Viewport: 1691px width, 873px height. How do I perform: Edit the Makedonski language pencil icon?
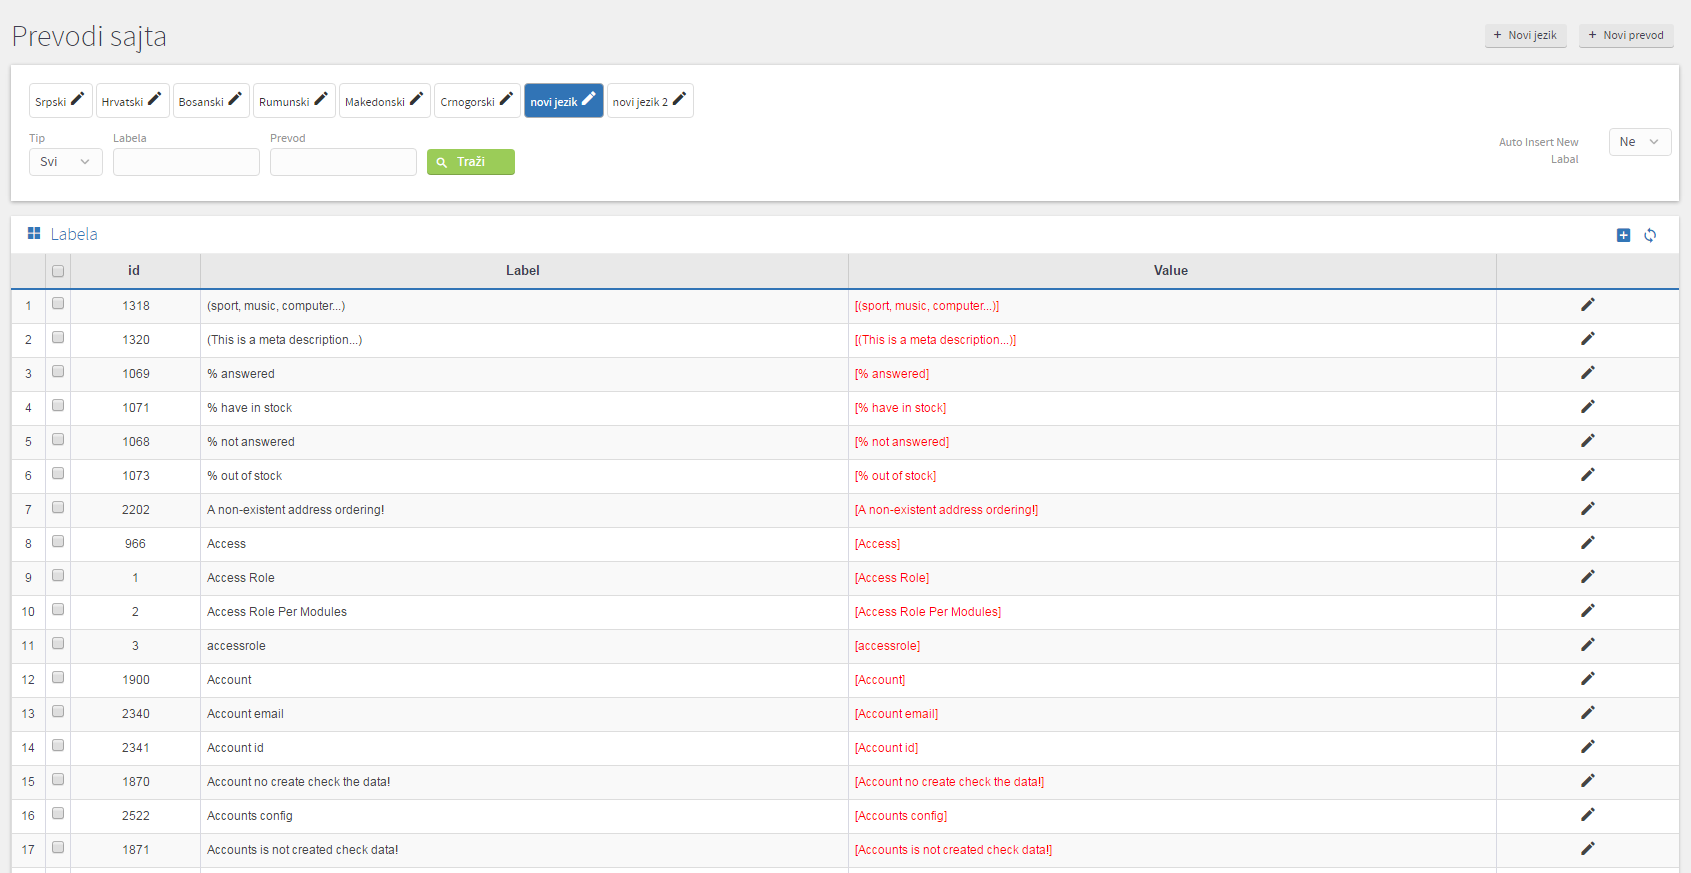coord(416,99)
